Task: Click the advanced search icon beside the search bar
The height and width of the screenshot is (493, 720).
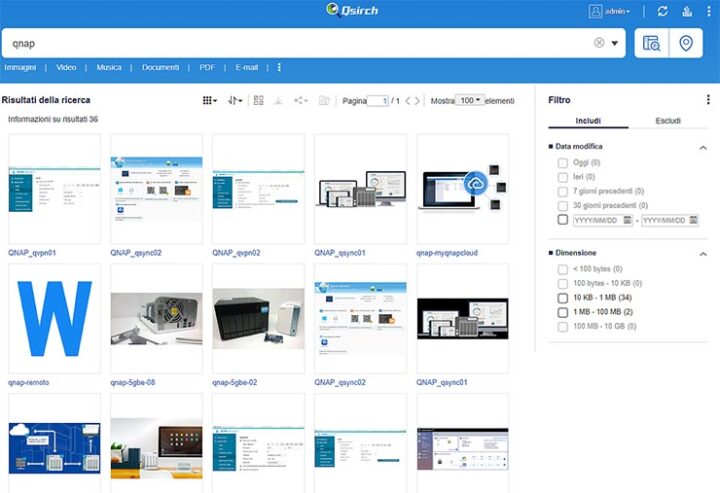Action: [x=651, y=43]
